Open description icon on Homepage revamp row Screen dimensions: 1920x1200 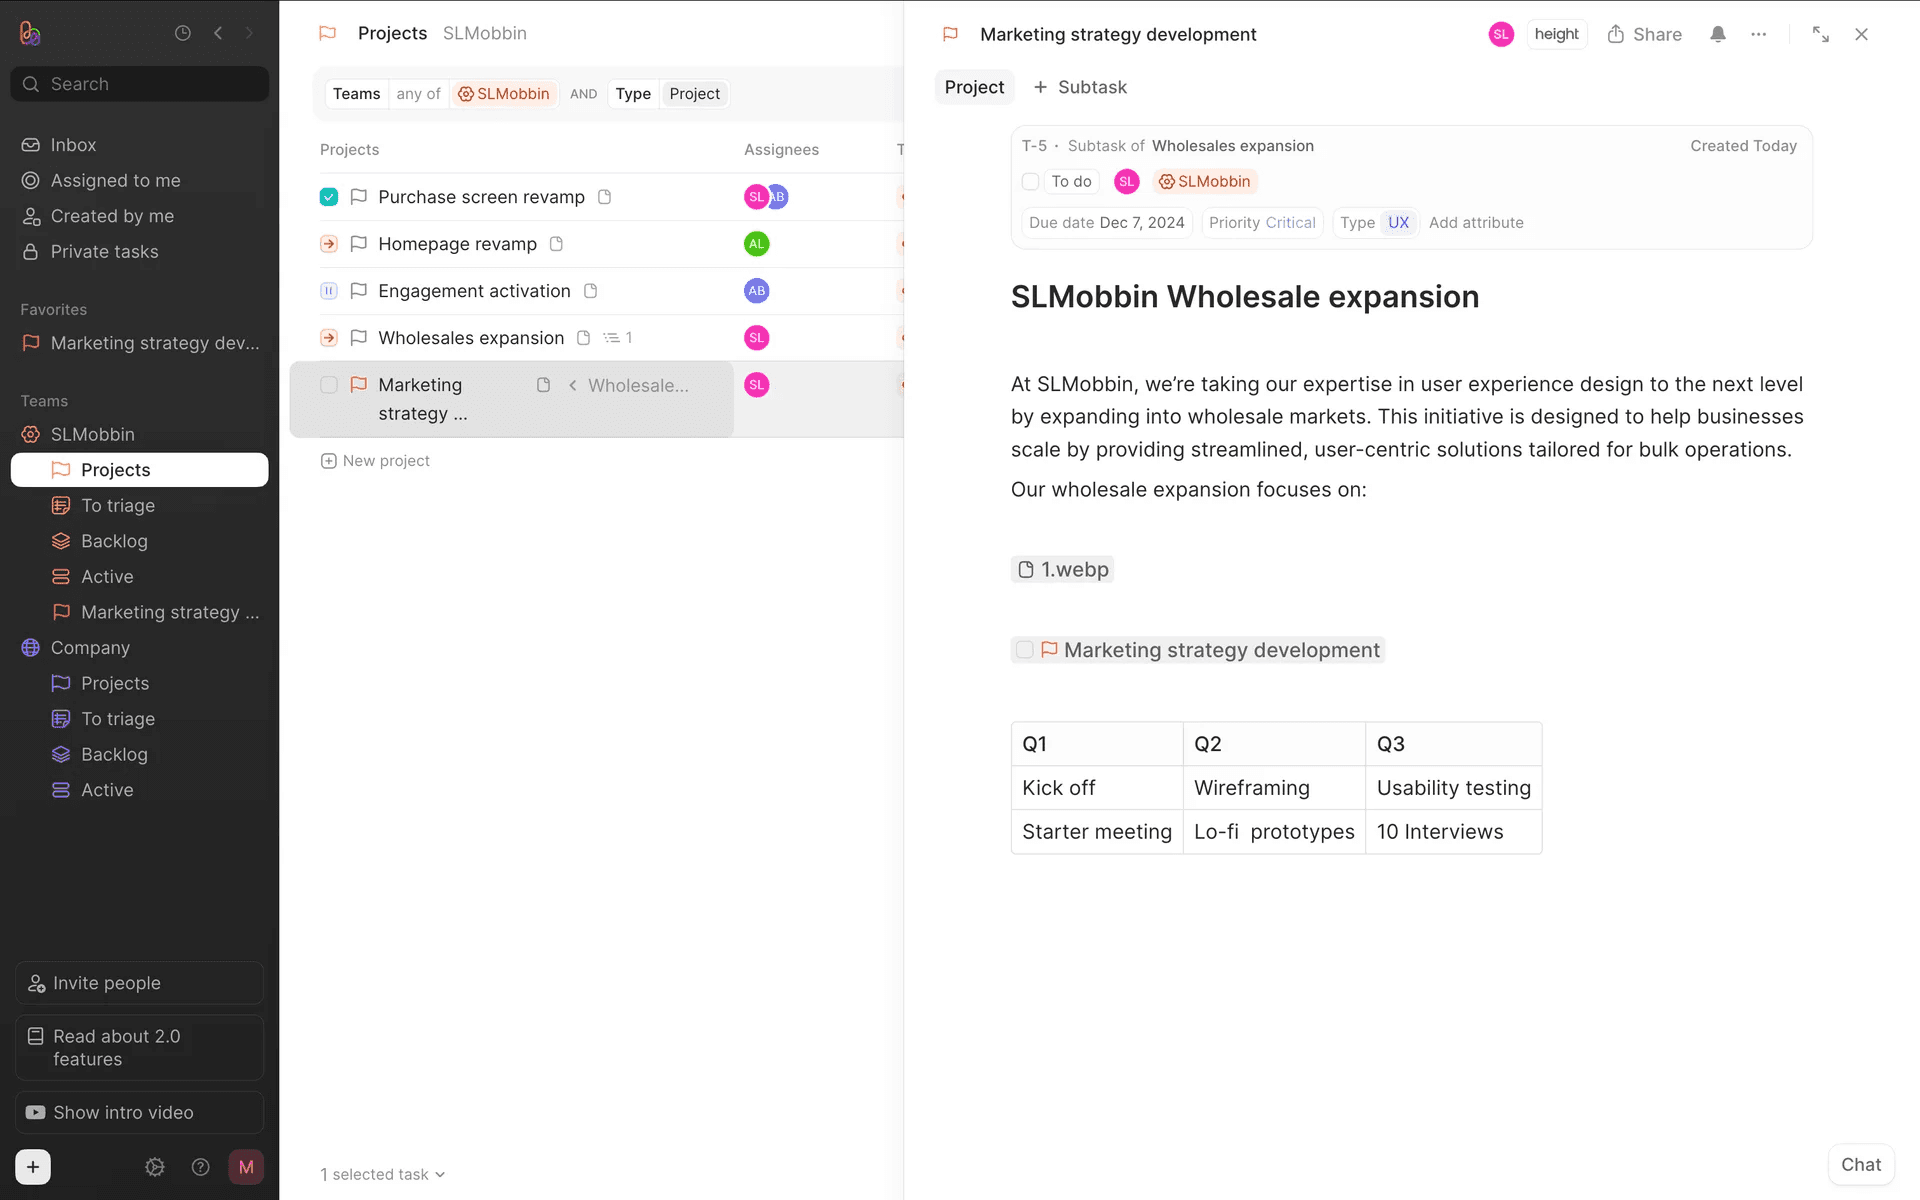[557, 244]
